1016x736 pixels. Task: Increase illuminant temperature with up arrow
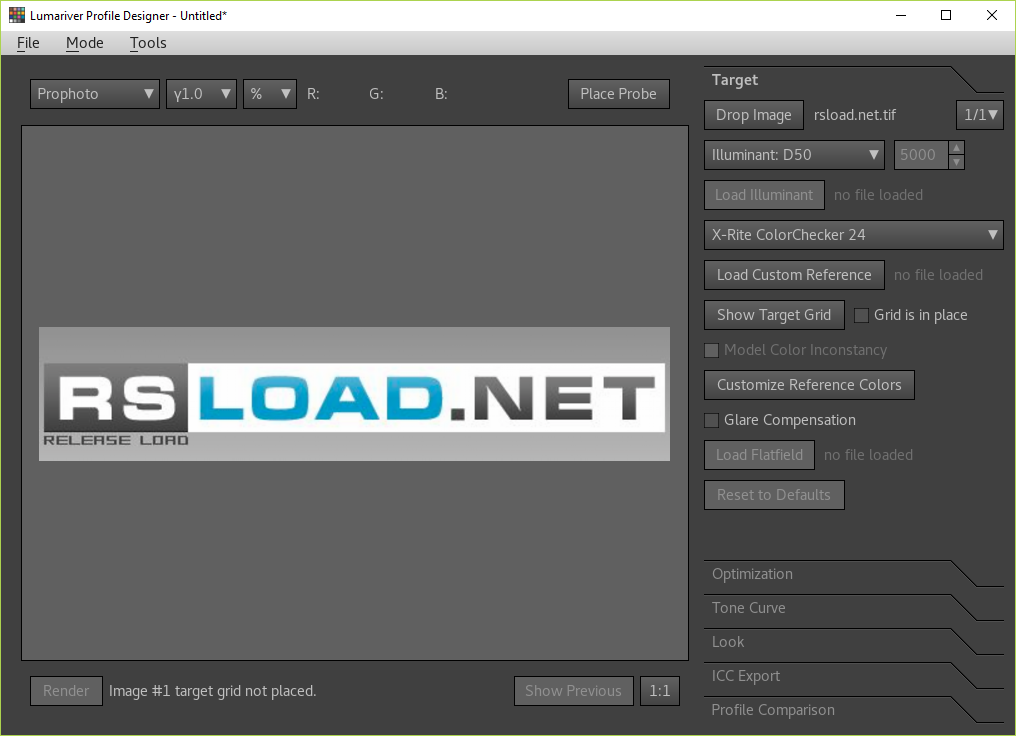pyautogui.click(x=956, y=148)
